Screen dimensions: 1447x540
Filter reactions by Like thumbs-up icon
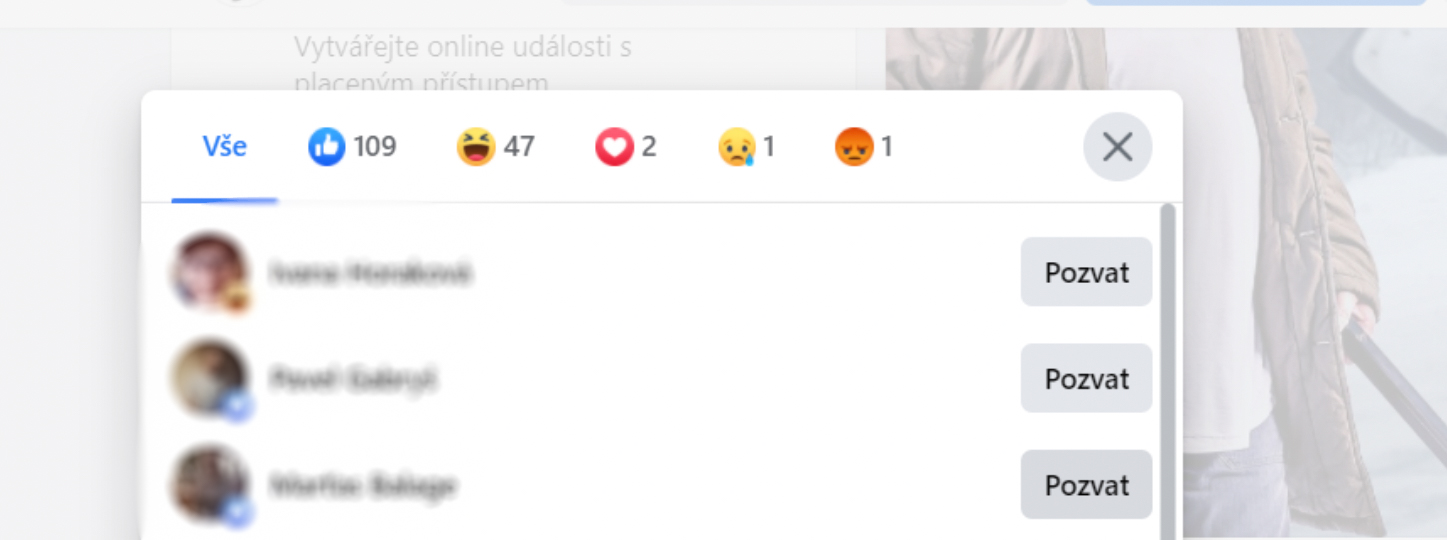(326, 148)
